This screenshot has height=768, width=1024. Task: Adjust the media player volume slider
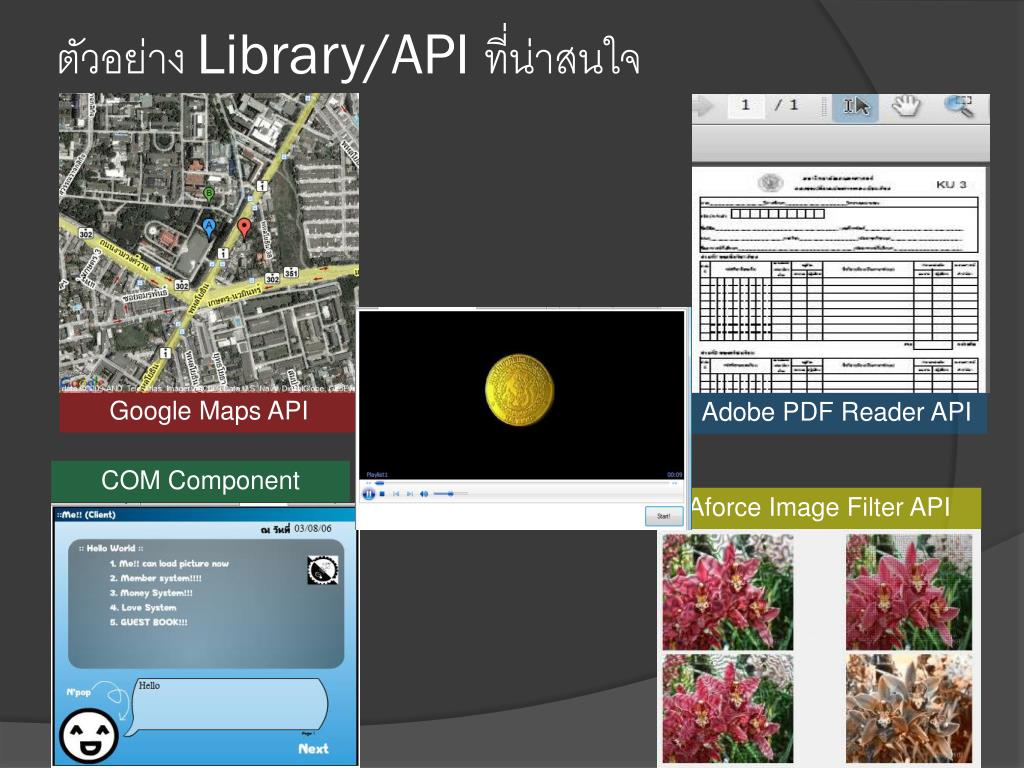(x=450, y=494)
